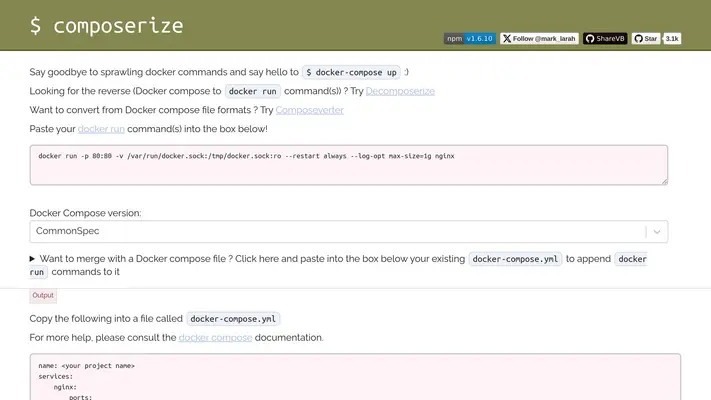Click the generated compose output code box
The width and height of the screenshot is (711, 400).
coord(355,377)
